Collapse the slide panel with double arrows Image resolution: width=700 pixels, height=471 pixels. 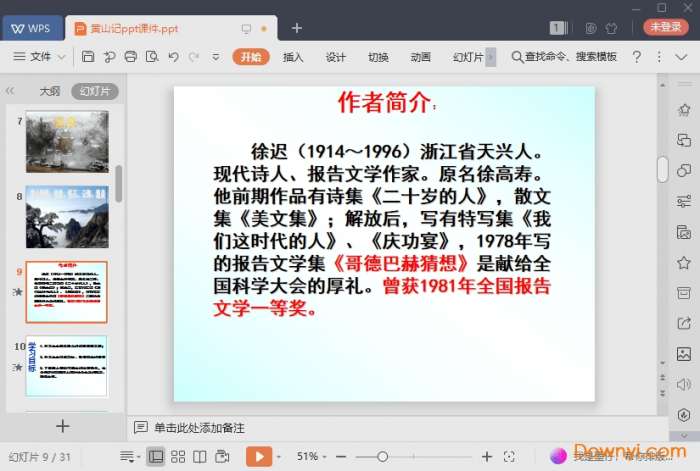[10, 91]
